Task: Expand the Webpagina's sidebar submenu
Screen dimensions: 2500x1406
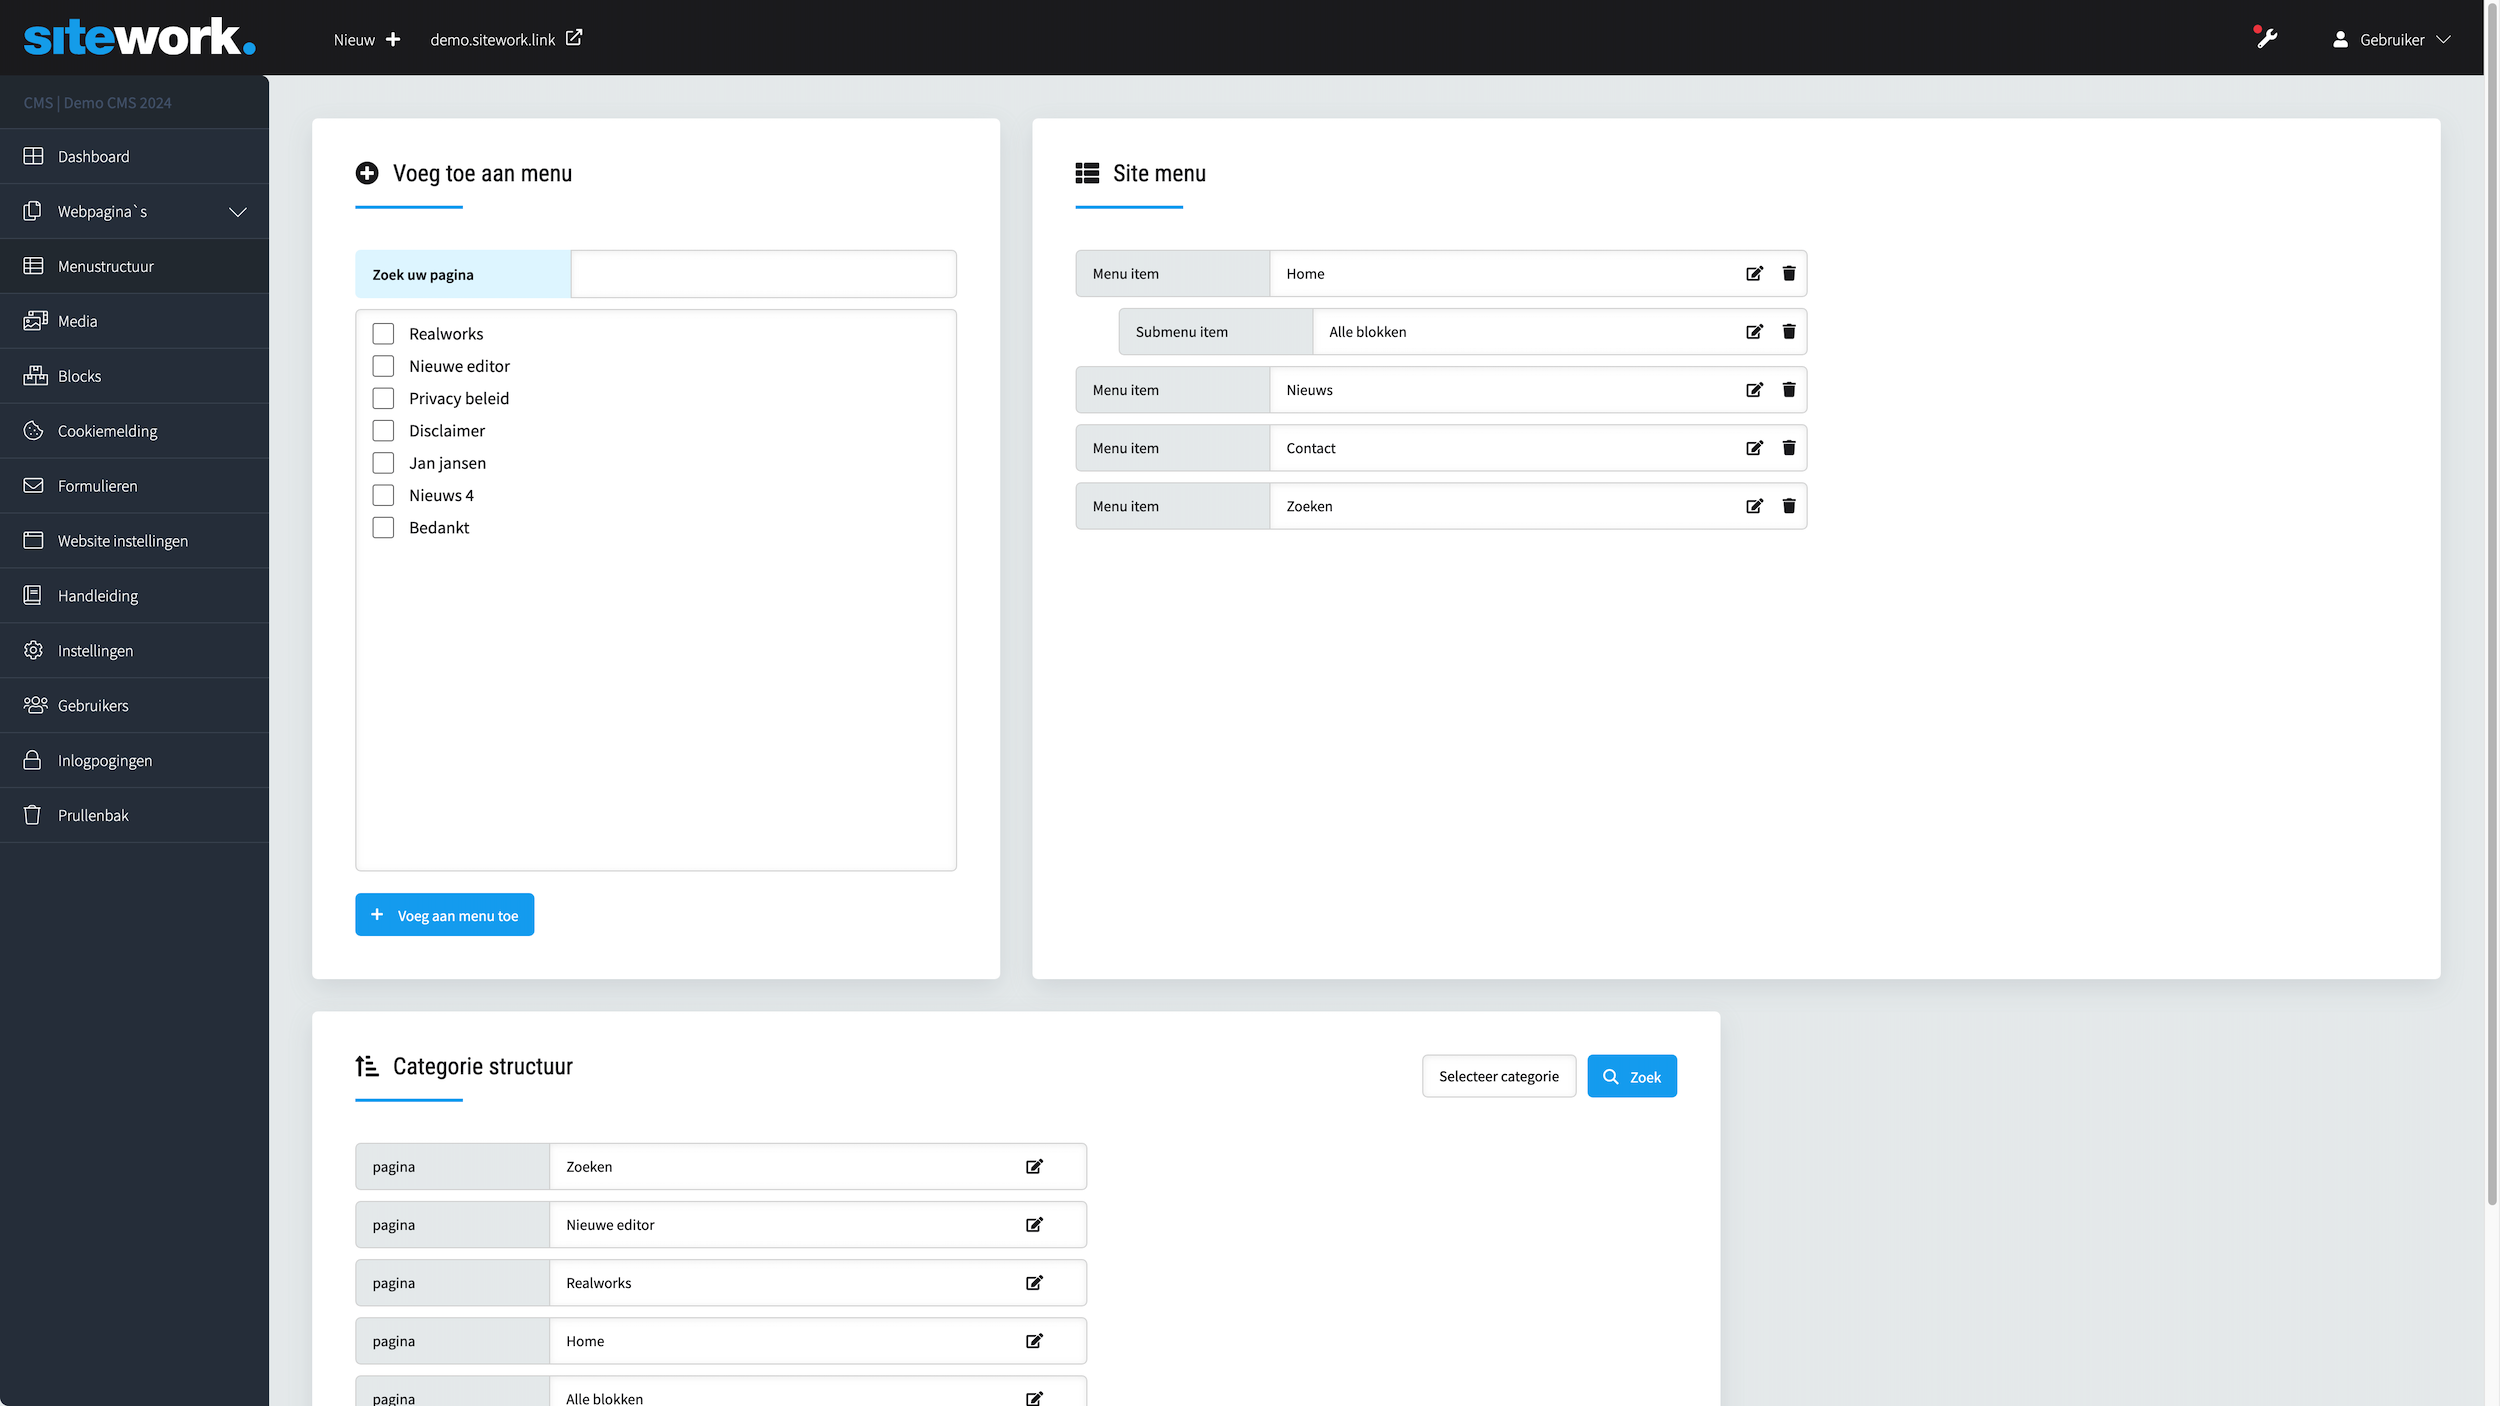Action: point(237,212)
